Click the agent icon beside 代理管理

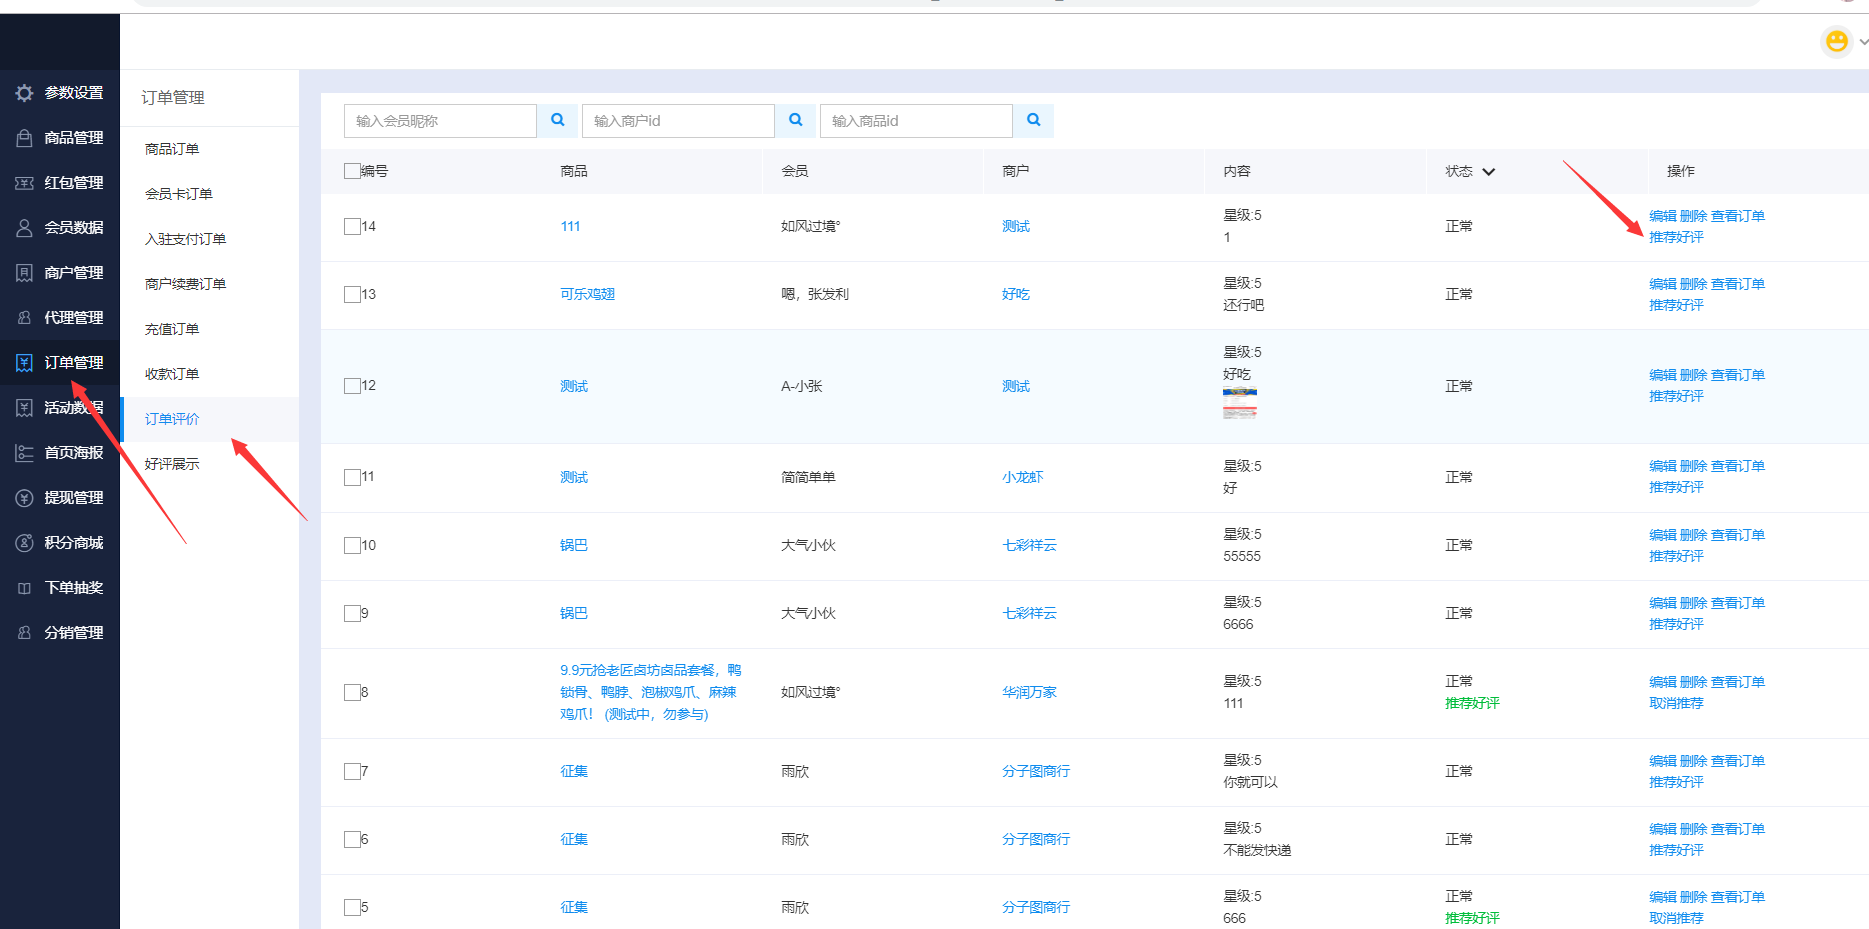[x=24, y=318]
